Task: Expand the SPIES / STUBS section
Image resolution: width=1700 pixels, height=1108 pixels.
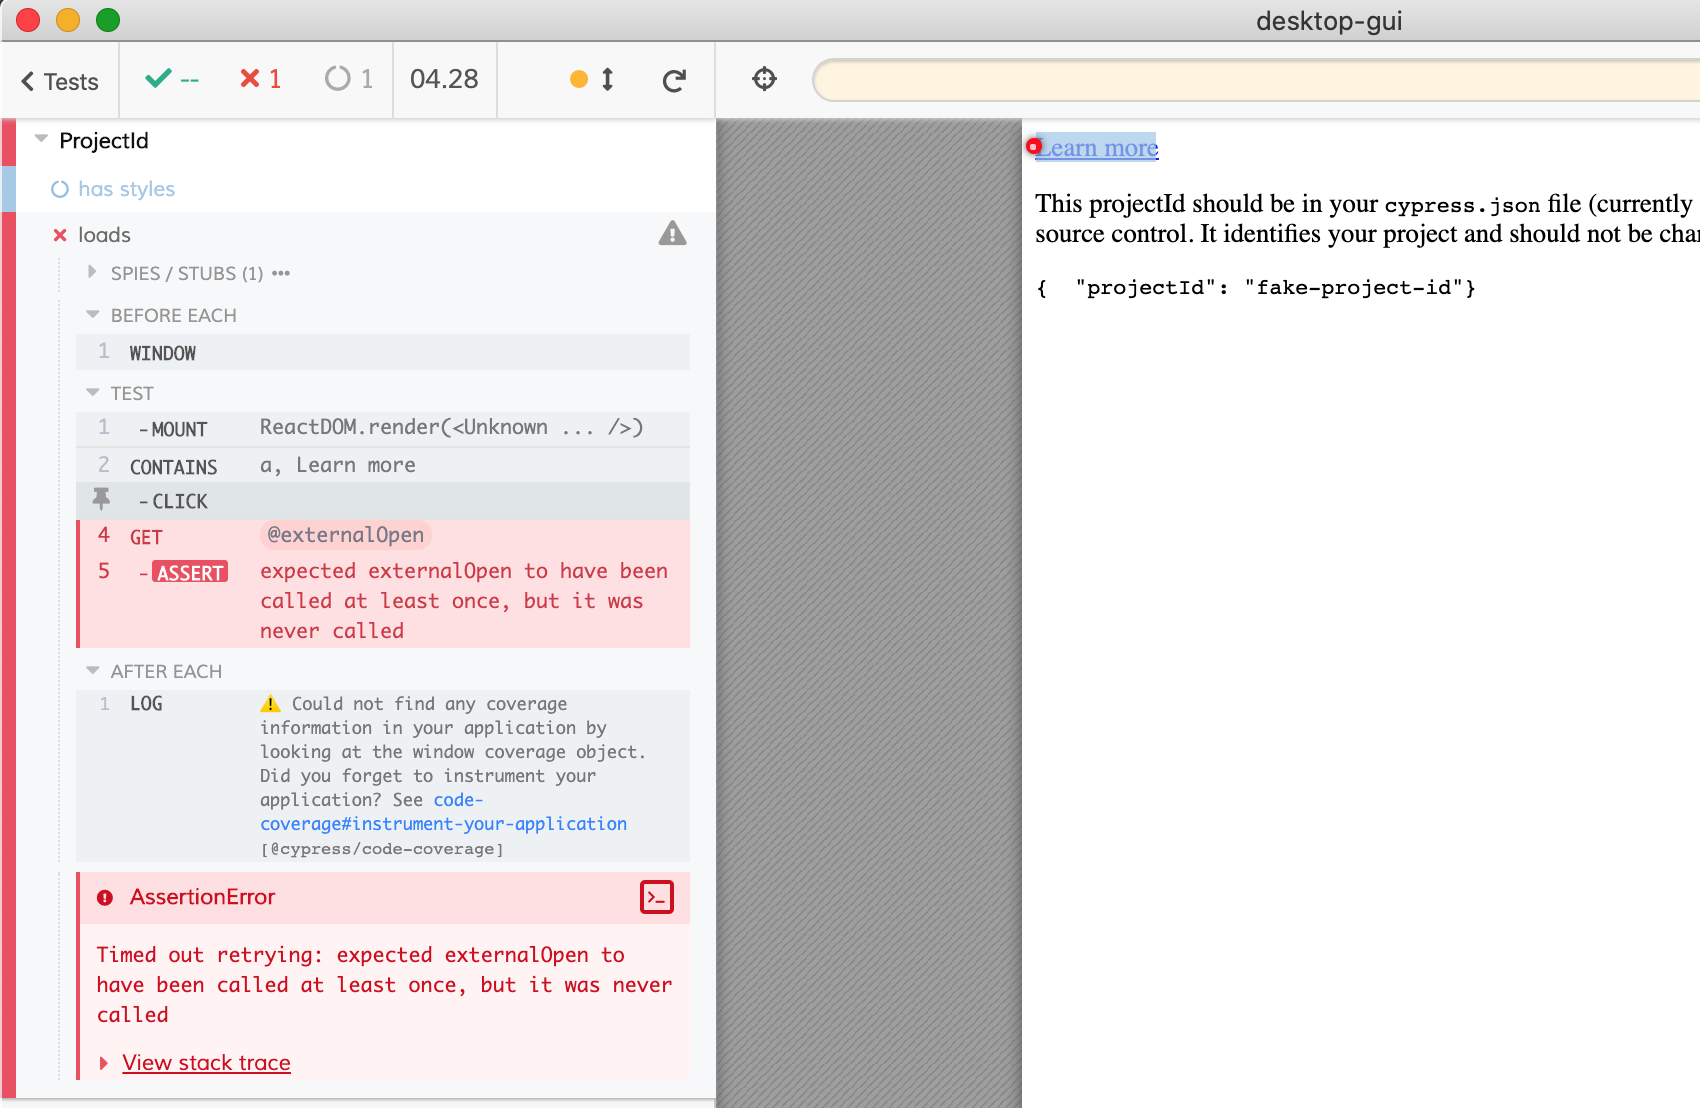Action: coord(92,272)
